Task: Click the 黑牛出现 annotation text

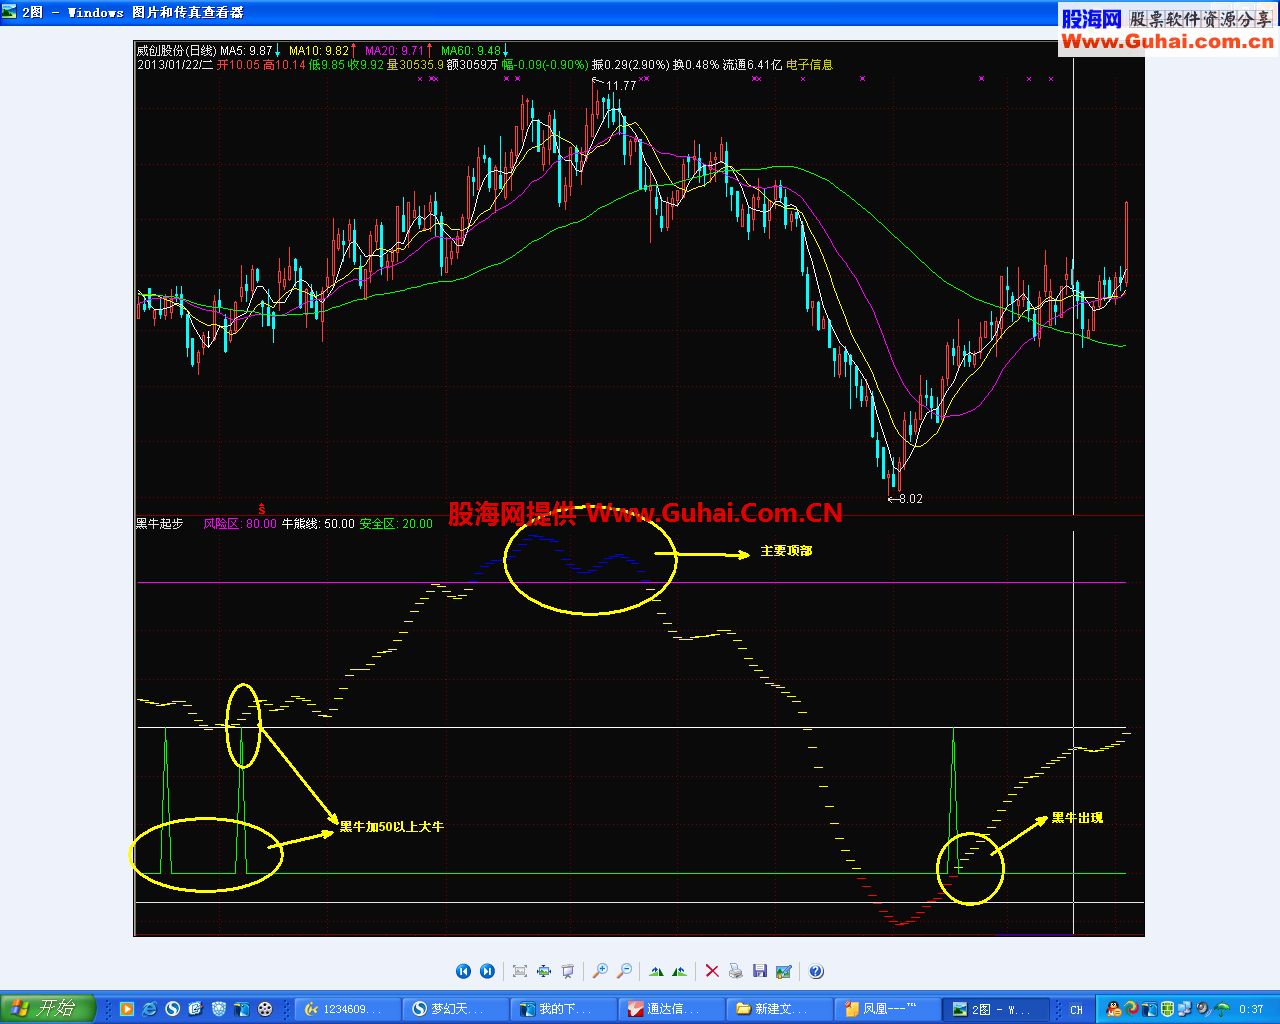Action: pyautogui.click(x=1077, y=818)
